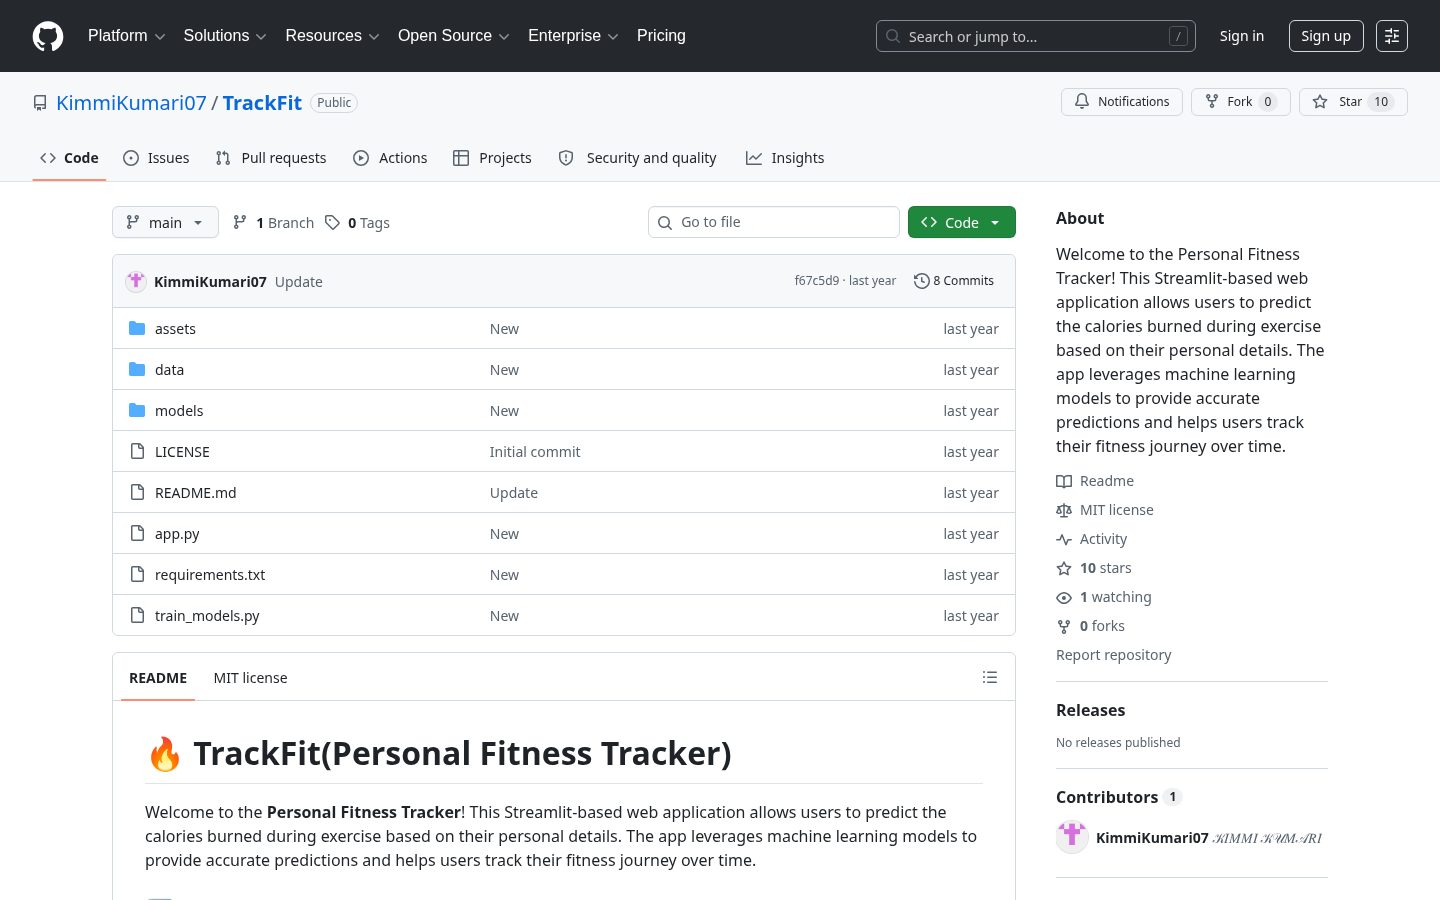This screenshot has width=1440, height=900.
Task: Open the main branch dropdown
Action: click(x=165, y=222)
